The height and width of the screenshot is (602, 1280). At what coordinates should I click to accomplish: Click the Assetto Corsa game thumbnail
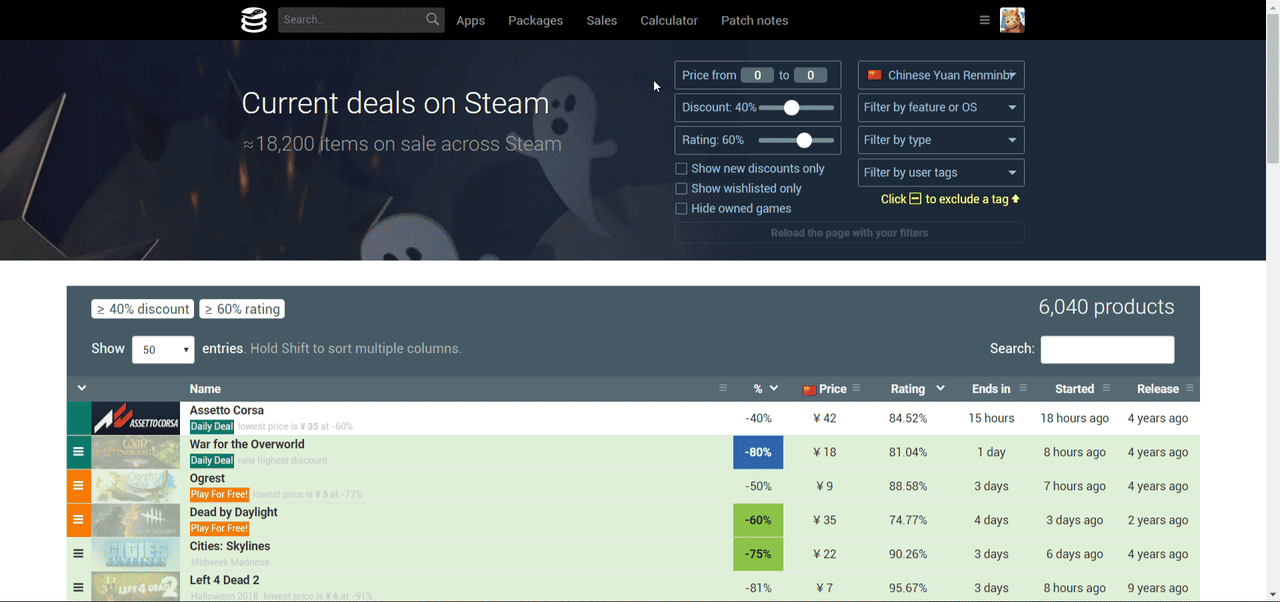(135, 418)
